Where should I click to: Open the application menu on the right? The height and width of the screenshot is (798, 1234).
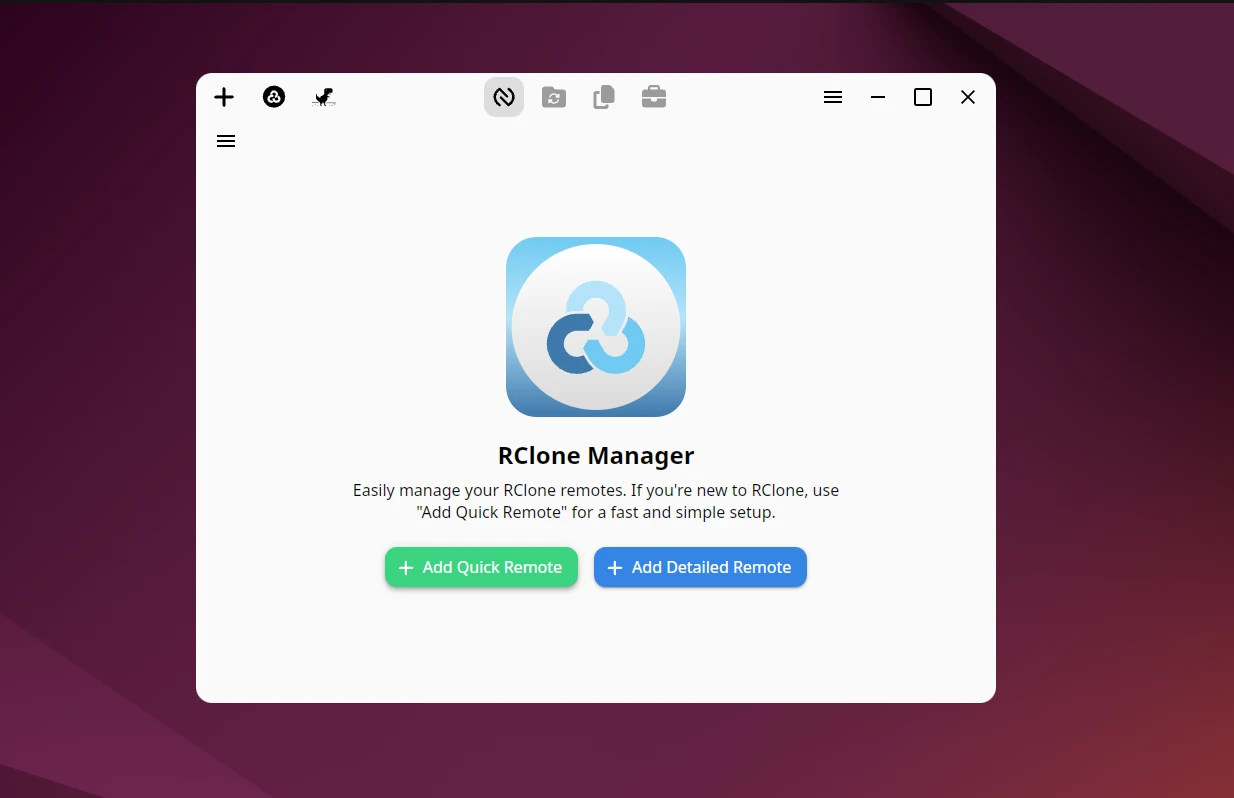pyautogui.click(x=833, y=97)
